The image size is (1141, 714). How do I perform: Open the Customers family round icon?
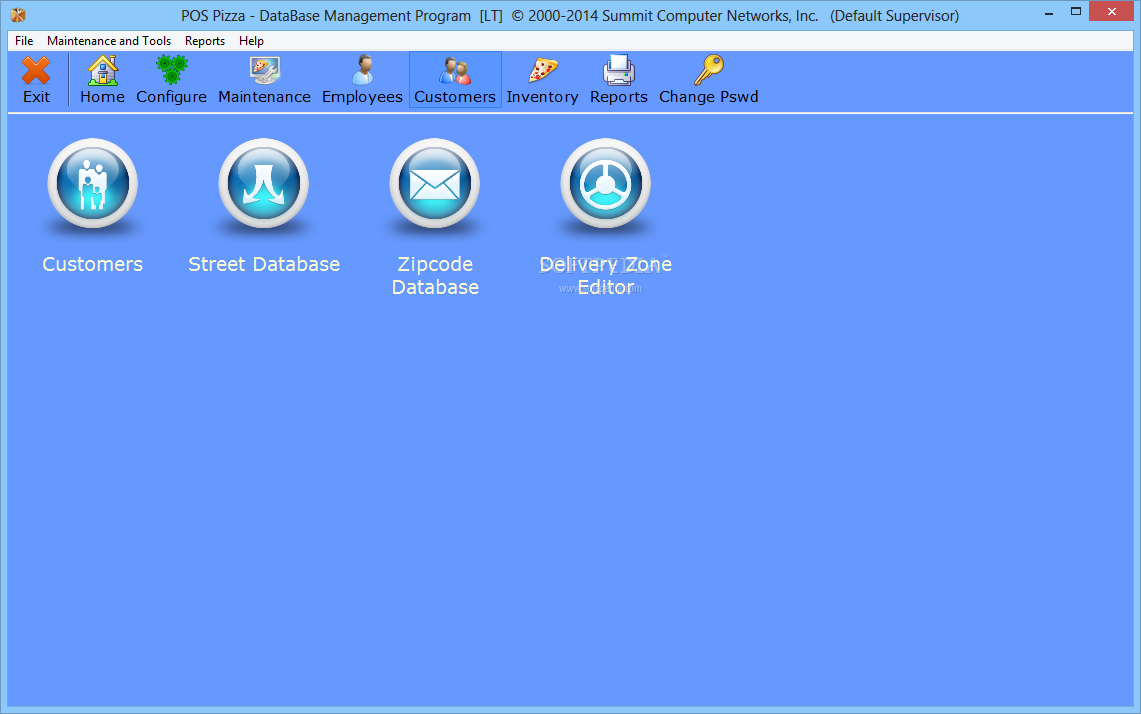[92, 183]
